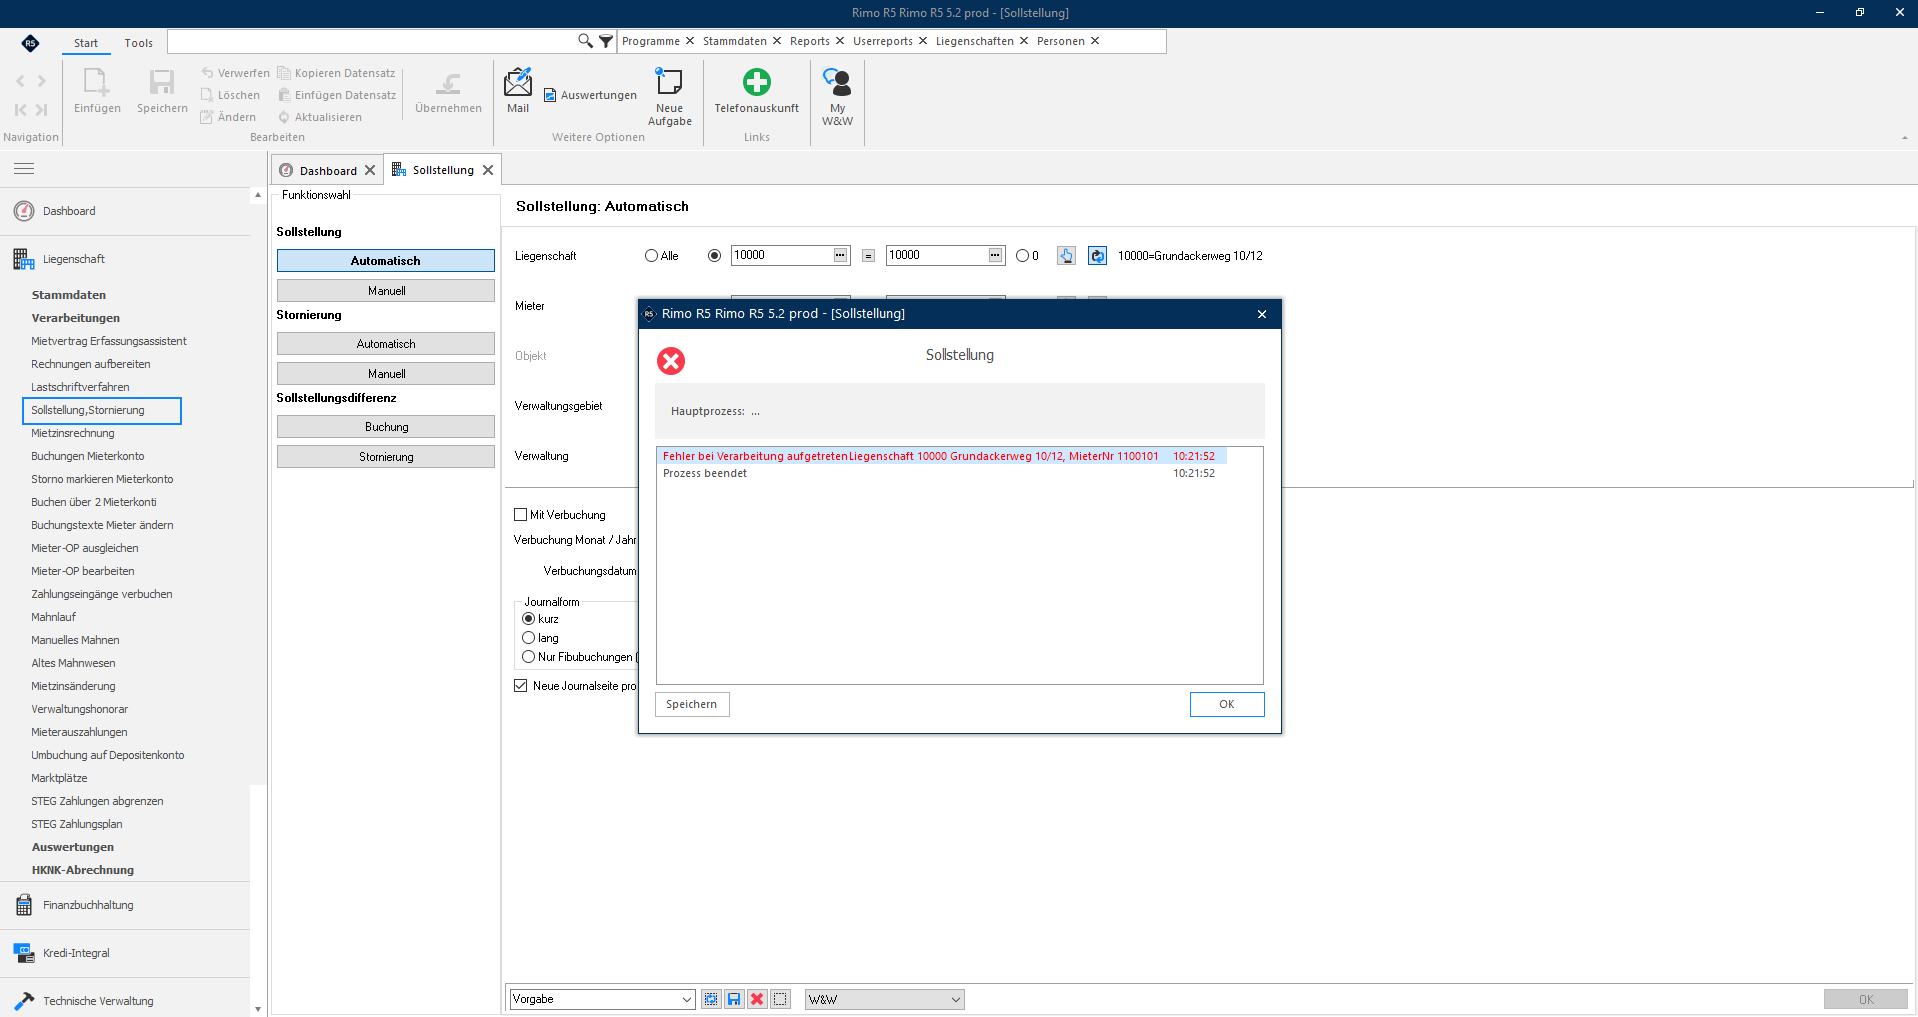This screenshot has width=1918, height=1017.
Task: Click the Auswertungen ribbon item
Action: [590, 95]
